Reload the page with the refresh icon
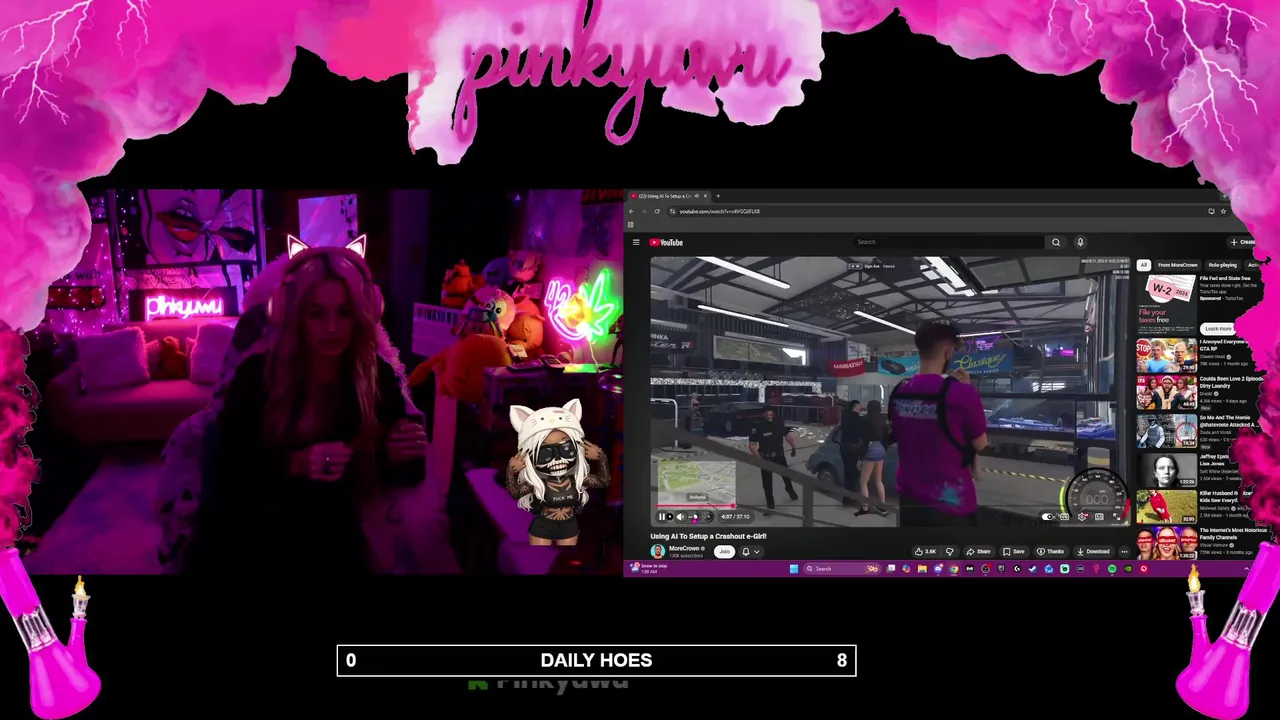Viewport: 1280px width, 720px height. click(657, 211)
